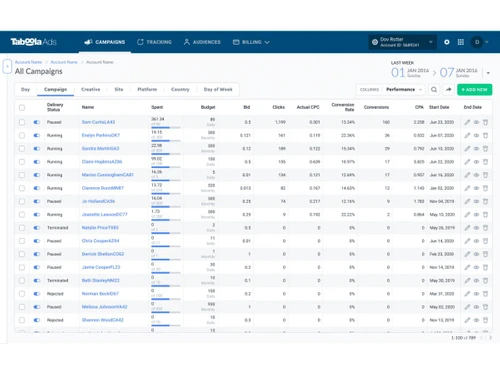
Task: Delete the Sam Curtis campaign via trash icon
Action: pyautogui.click(x=485, y=122)
